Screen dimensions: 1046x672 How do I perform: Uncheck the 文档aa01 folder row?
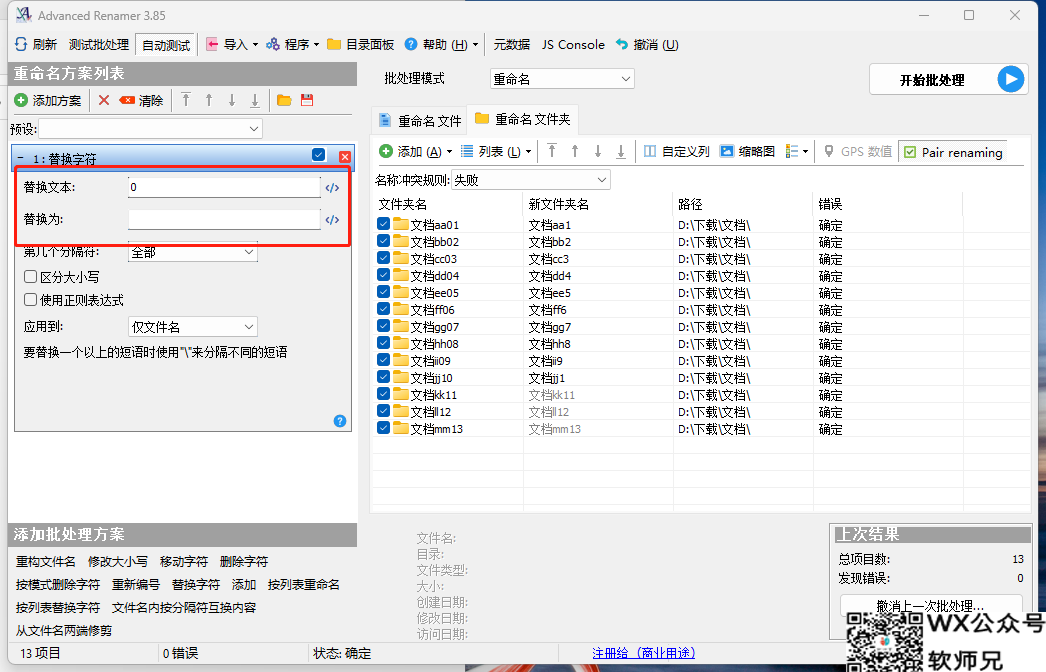point(384,224)
